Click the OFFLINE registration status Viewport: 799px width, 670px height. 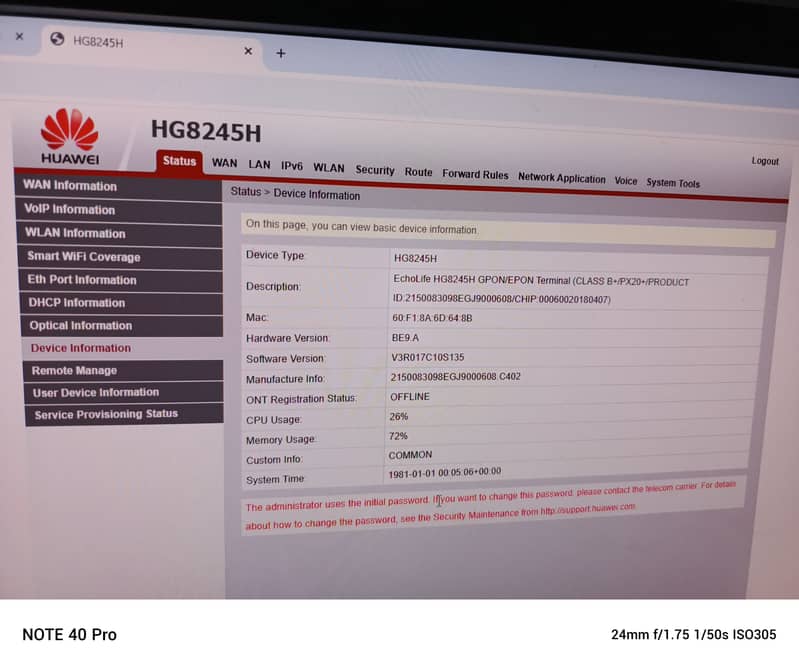(x=410, y=396)
